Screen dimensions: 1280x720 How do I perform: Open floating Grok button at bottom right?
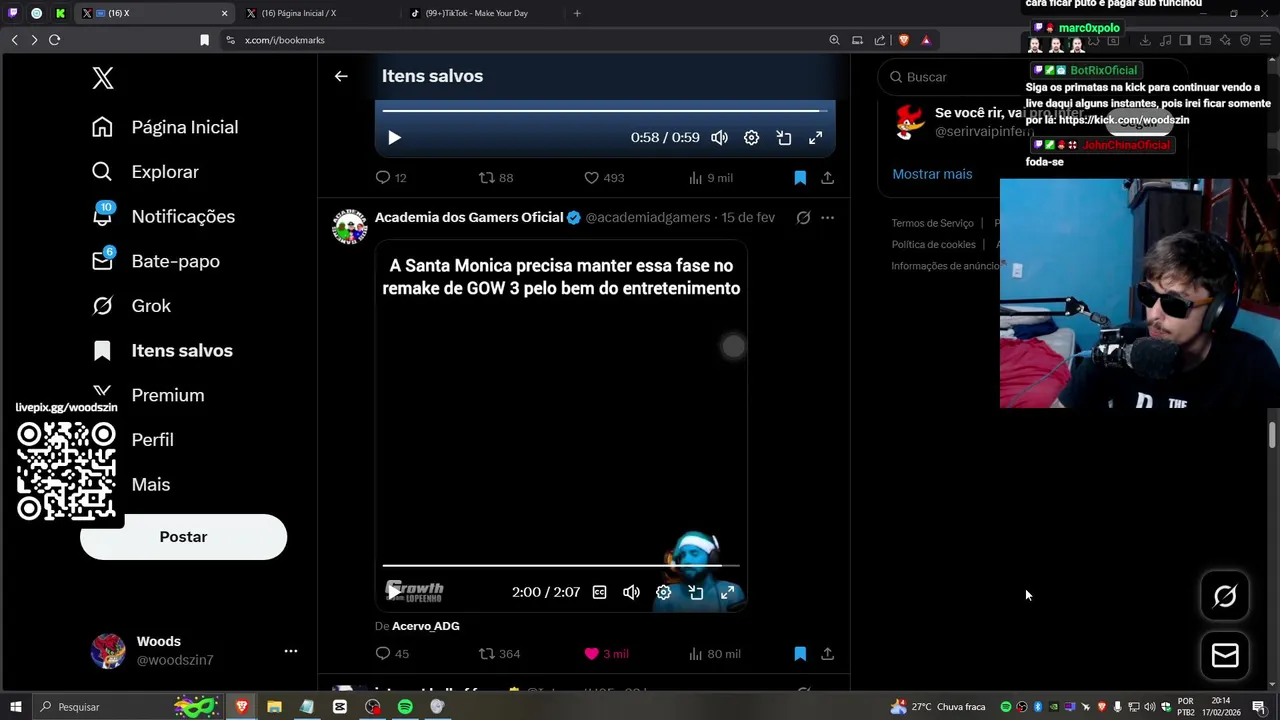tap(1225, 596)
